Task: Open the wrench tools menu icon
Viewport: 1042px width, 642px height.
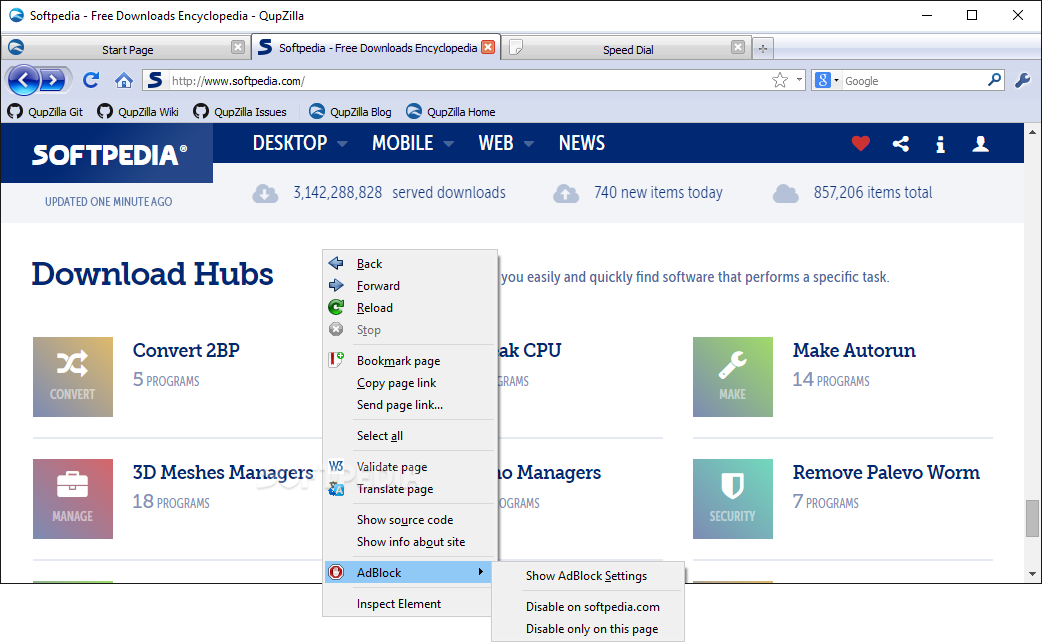Action: tap(1022, 80)
